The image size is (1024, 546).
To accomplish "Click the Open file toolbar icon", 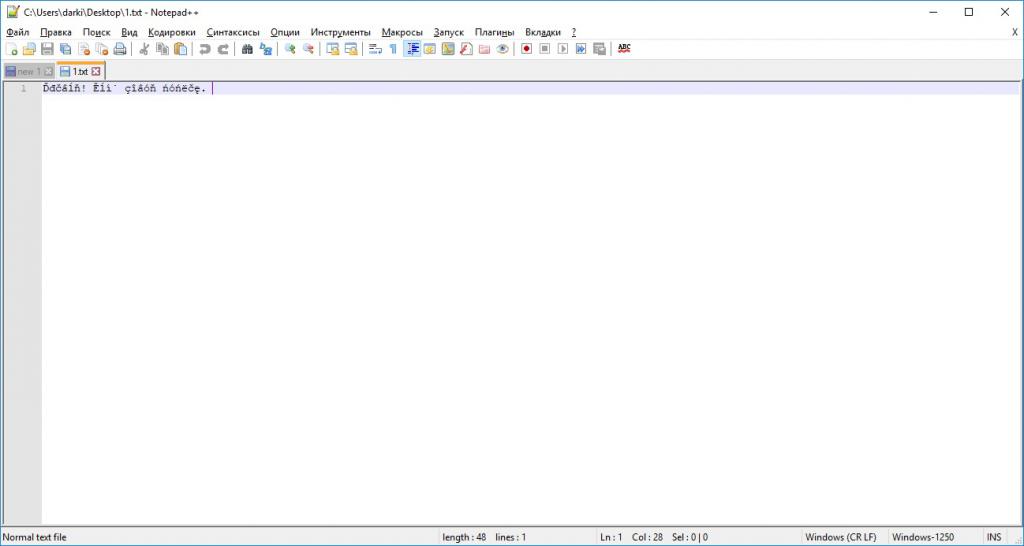I will 29,49.
